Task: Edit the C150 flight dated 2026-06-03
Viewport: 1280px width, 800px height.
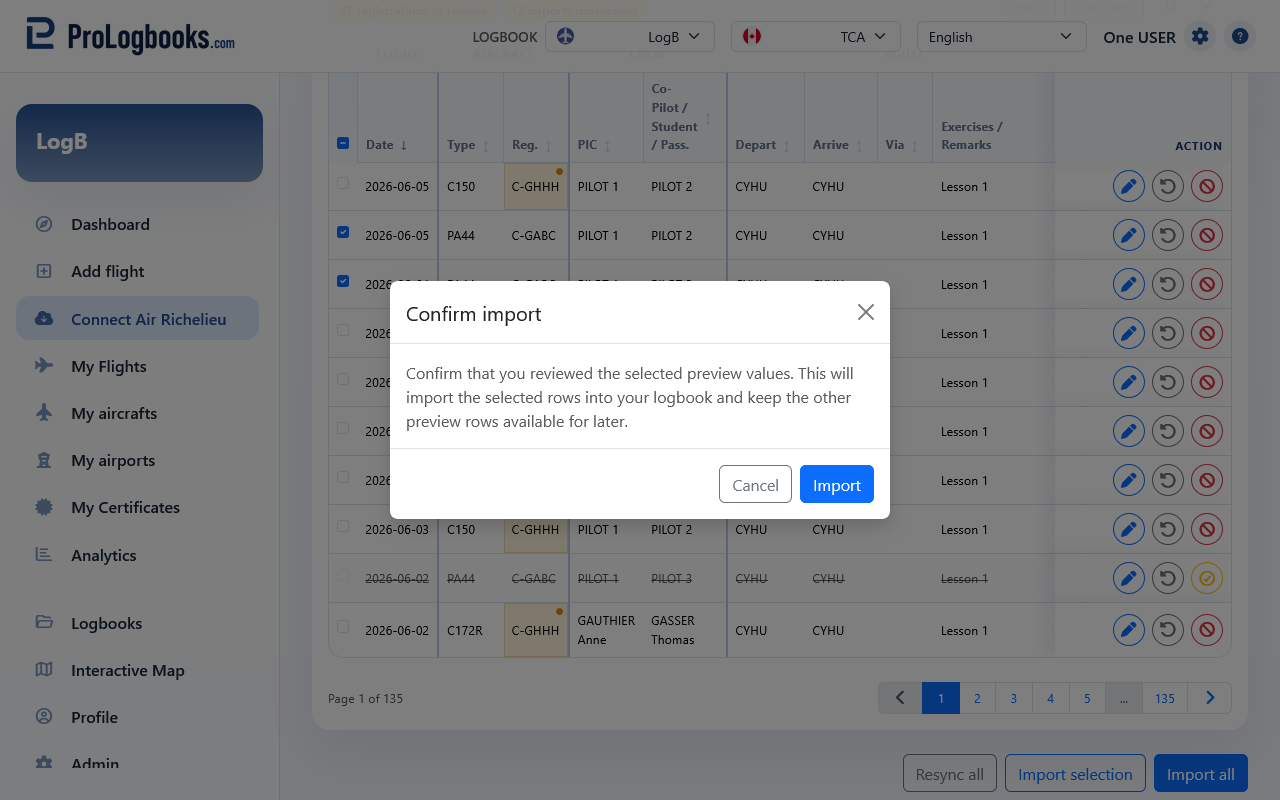Action: (1129, 529)
